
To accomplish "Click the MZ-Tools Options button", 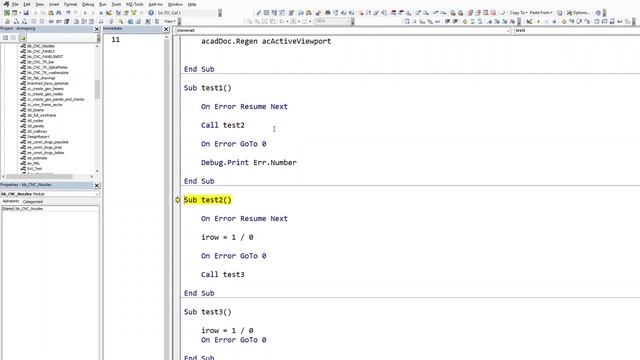I will click(578, 13).
